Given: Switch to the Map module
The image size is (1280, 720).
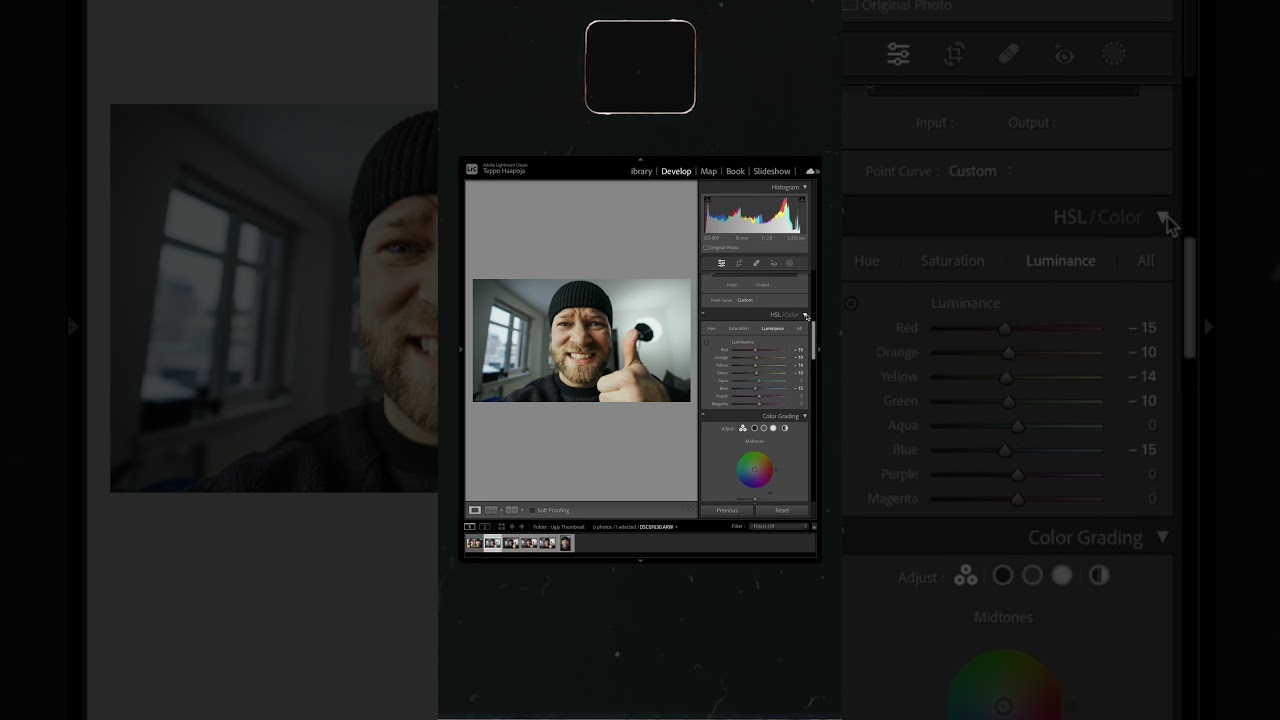Looking at the screenshot, I should pyautogui.click(x=708, y=171).
